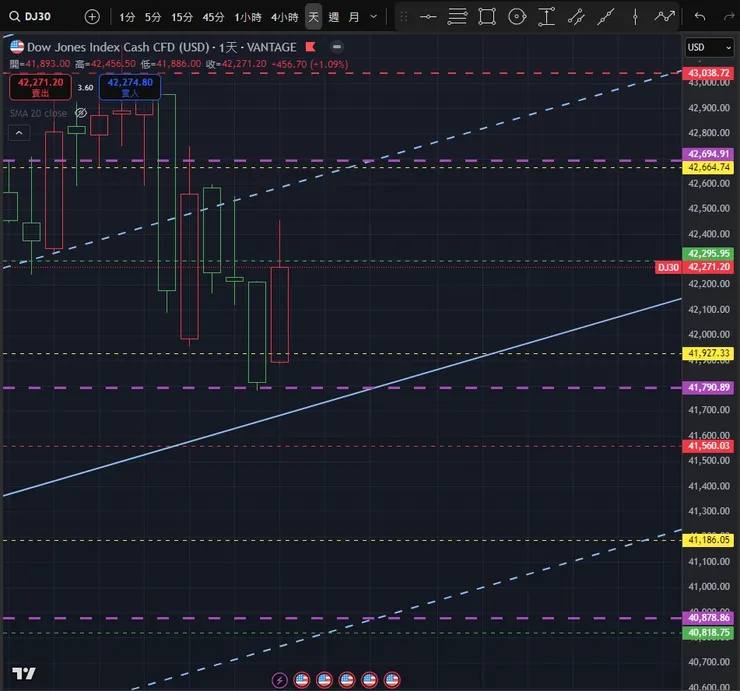Select the Fibonacci retracement tool
The width and height of the screenshot is (740, 691).
[x=457, y=17]
